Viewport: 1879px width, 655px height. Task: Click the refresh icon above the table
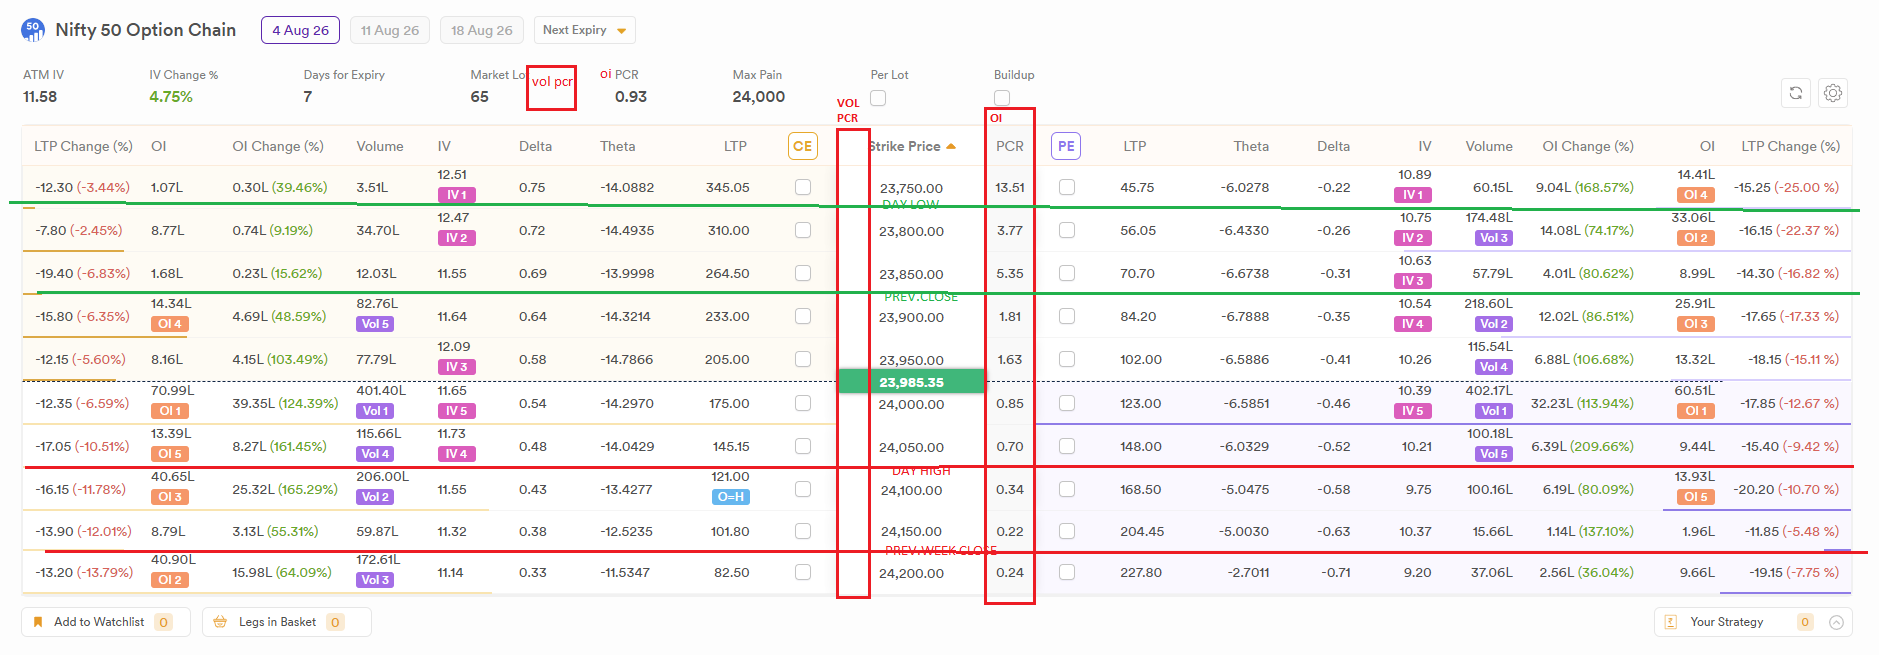coord(1796,93)
